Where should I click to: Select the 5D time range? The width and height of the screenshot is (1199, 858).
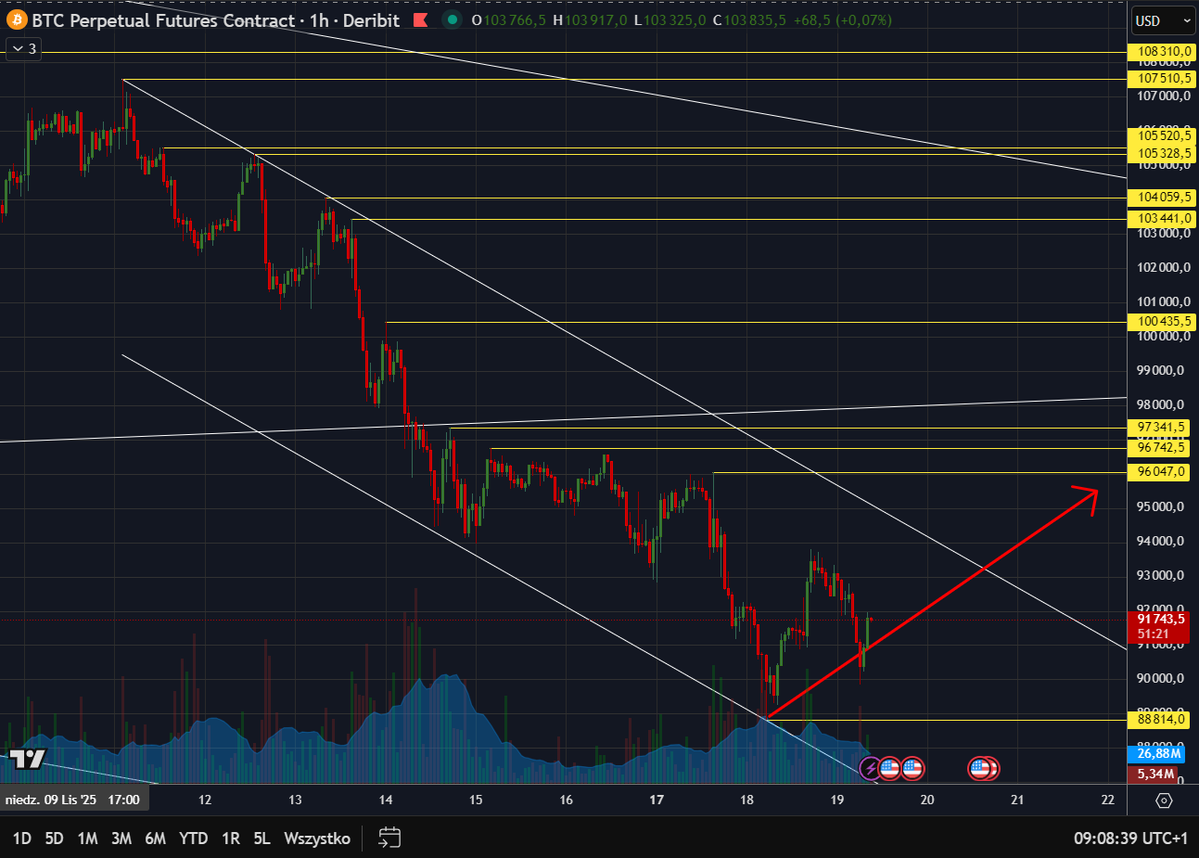54,838
